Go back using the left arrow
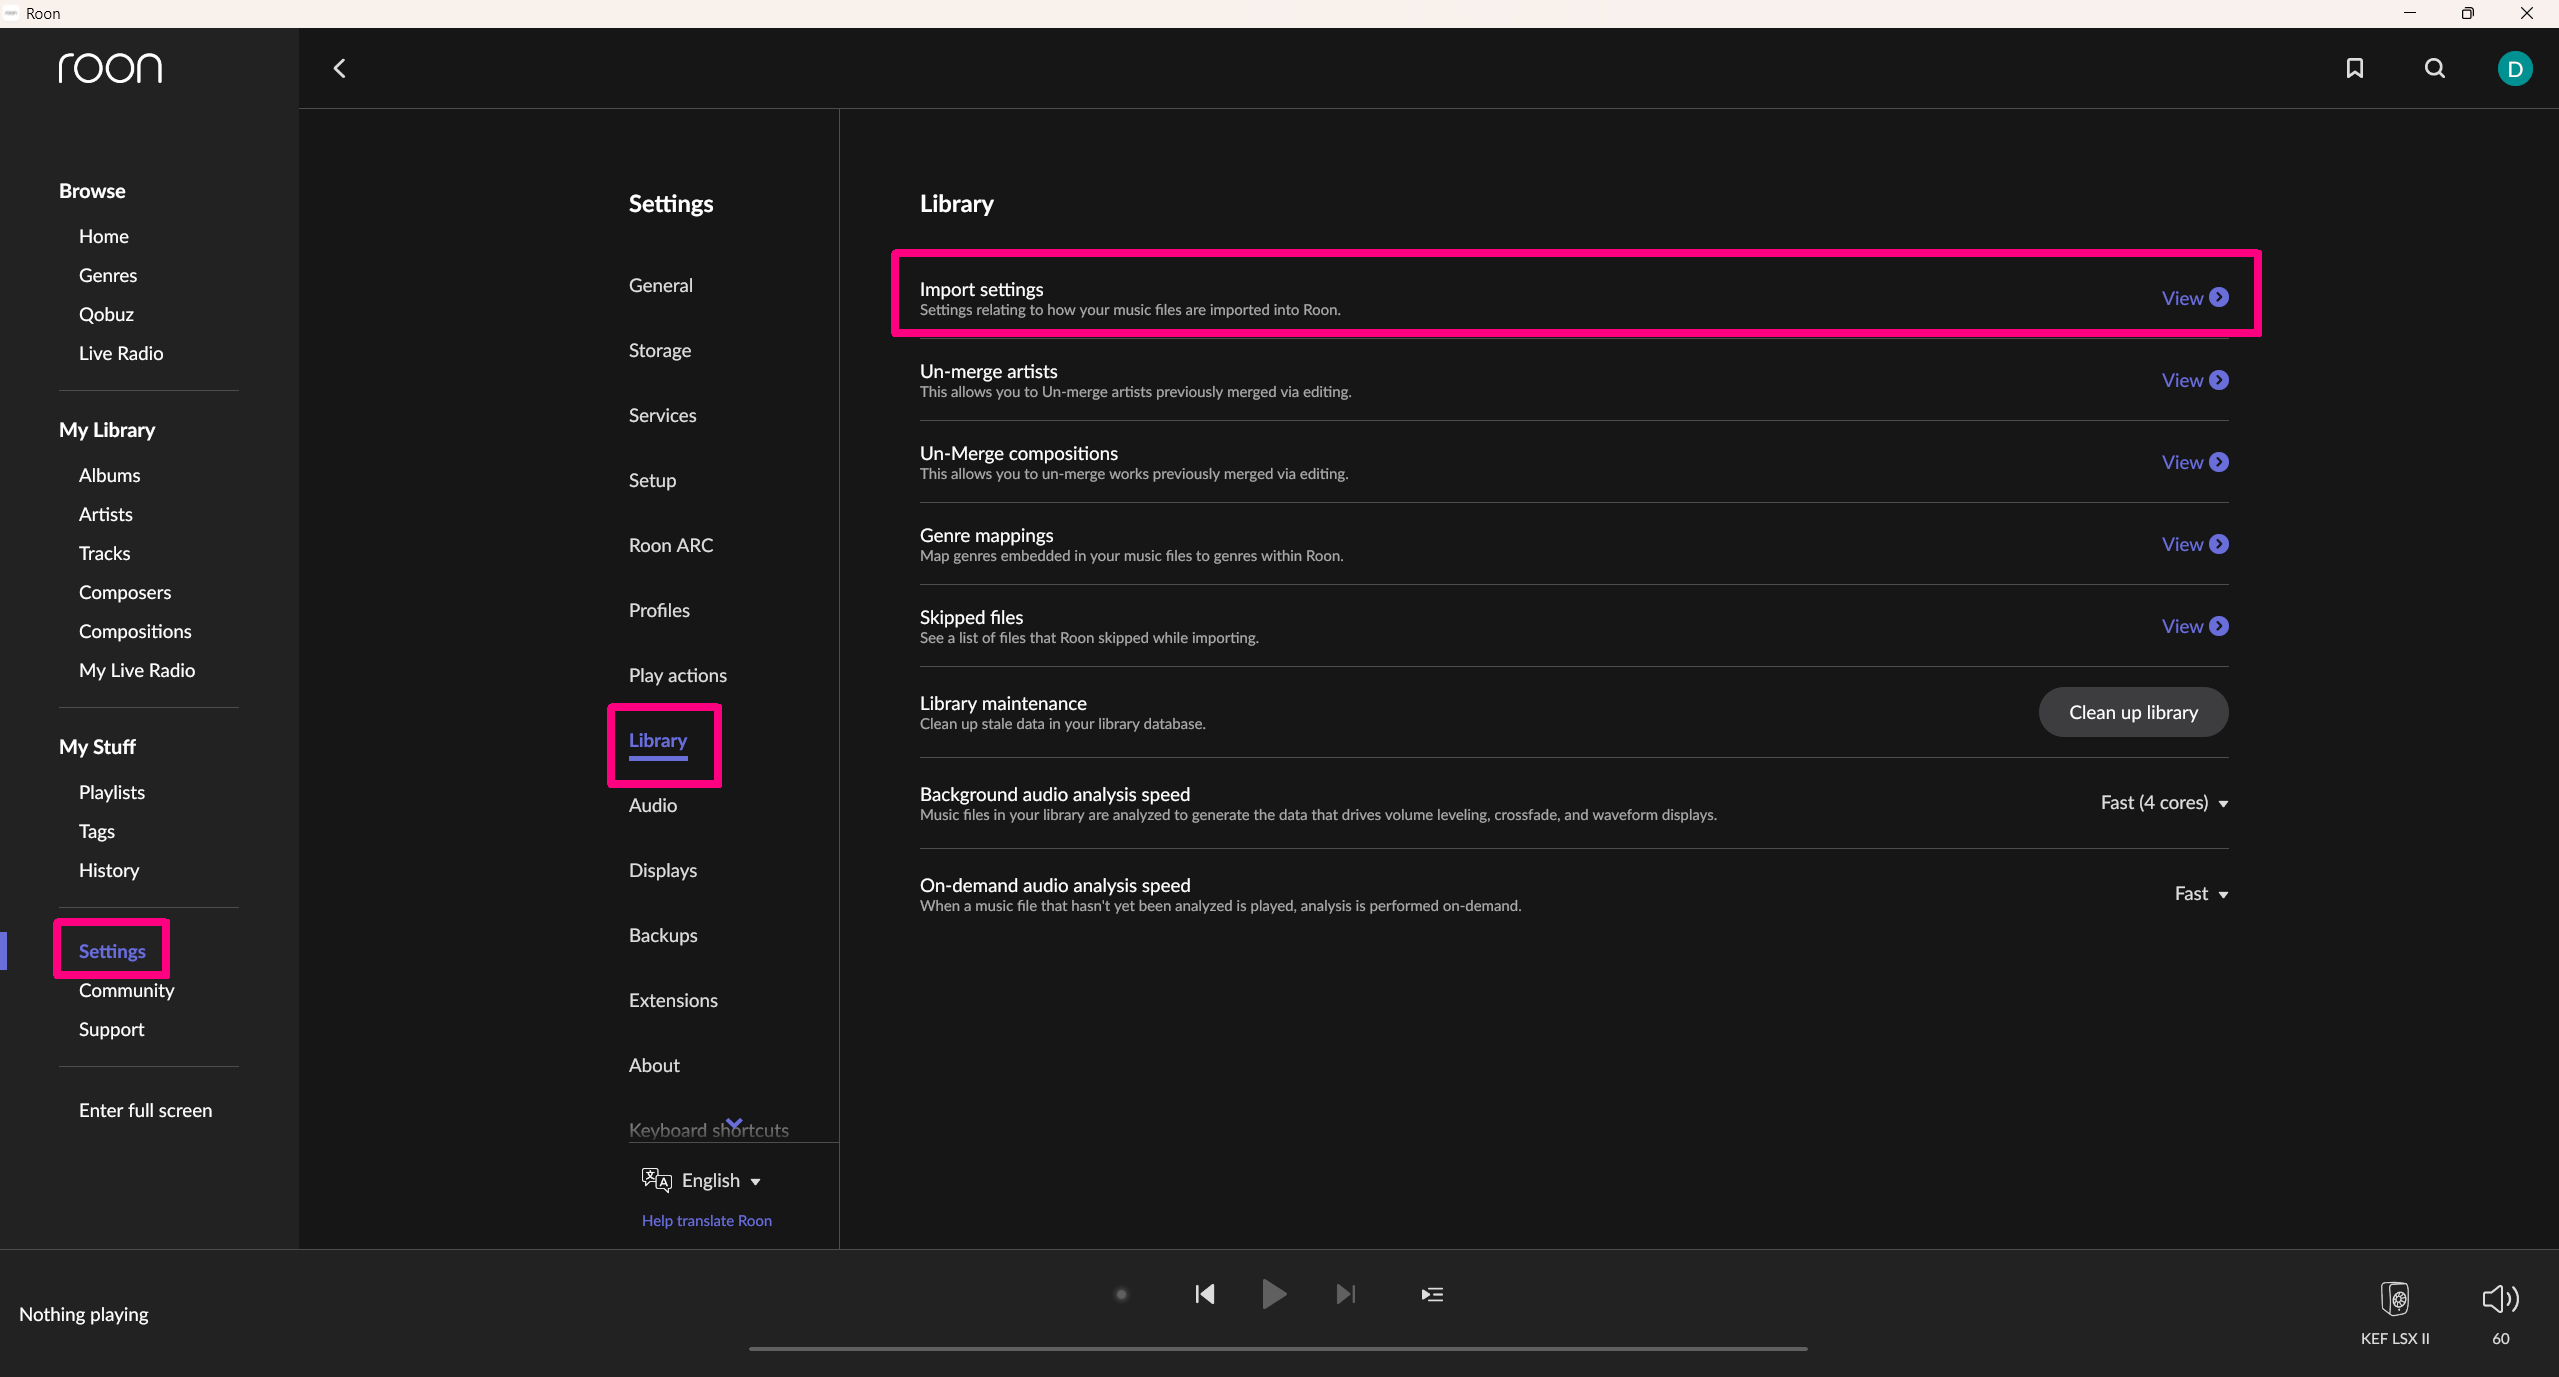This screenshot has height=1377, width=2559. click(x=340, y=68)
